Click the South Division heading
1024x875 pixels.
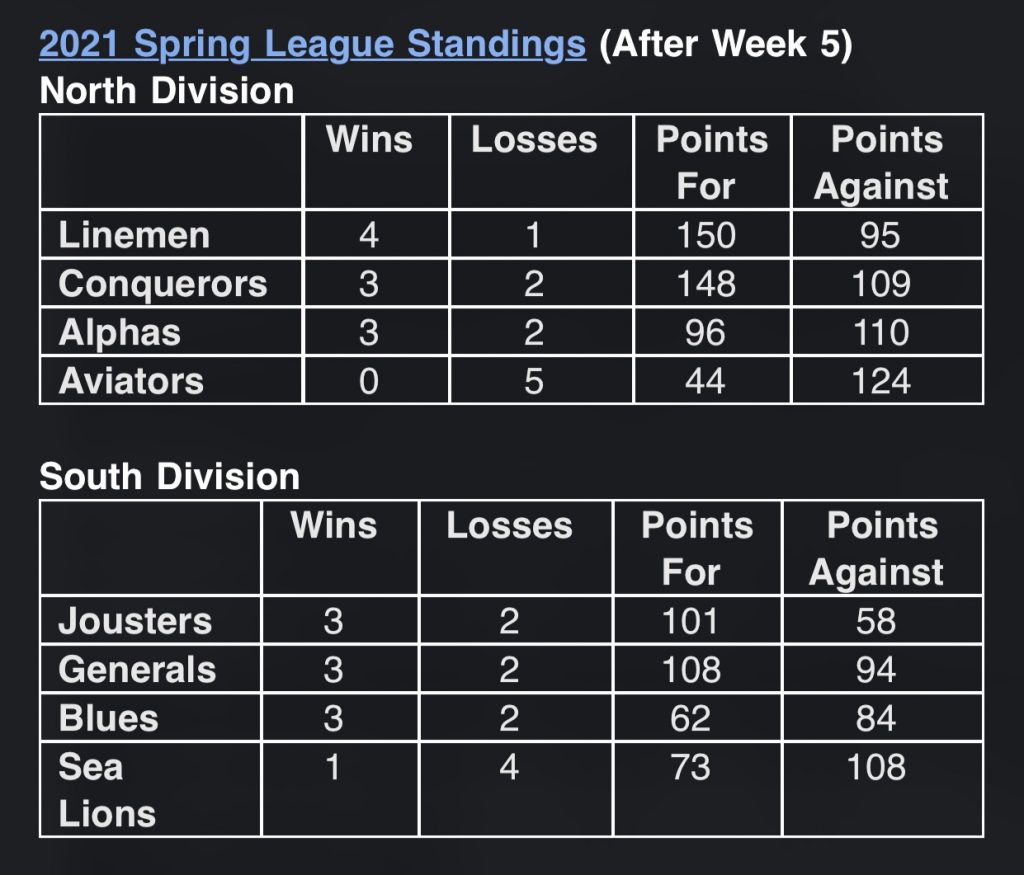169,477
